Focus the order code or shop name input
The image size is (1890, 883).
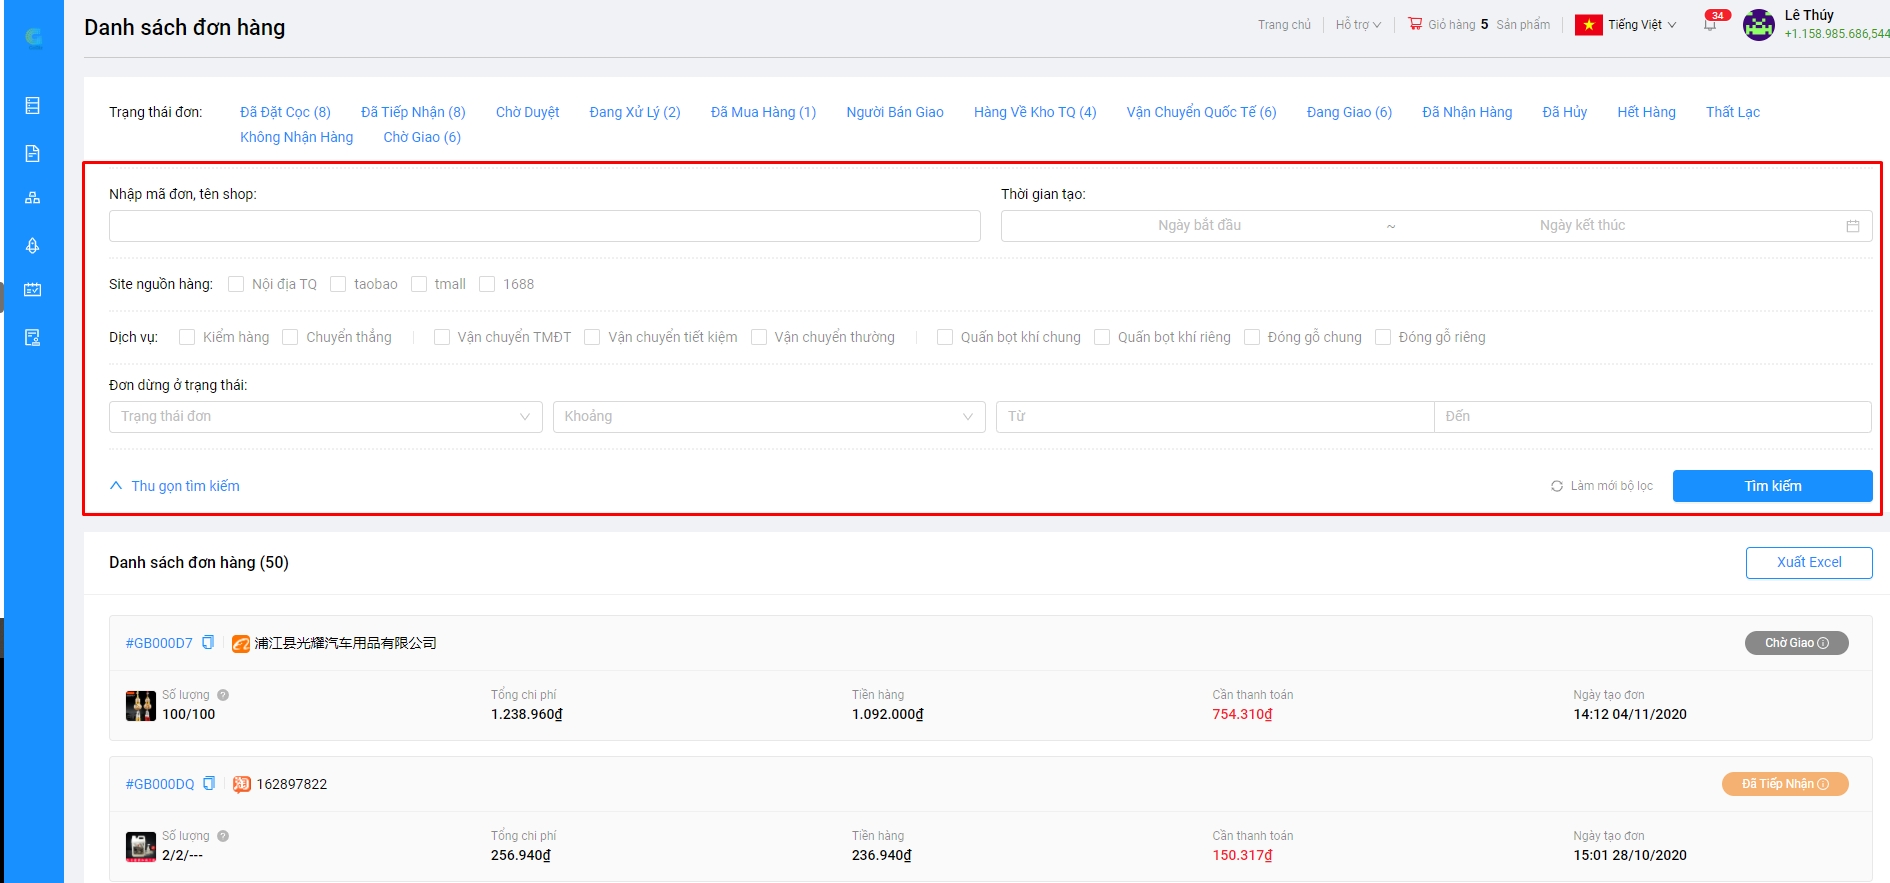pyautogui.click(x=544, y=226)
